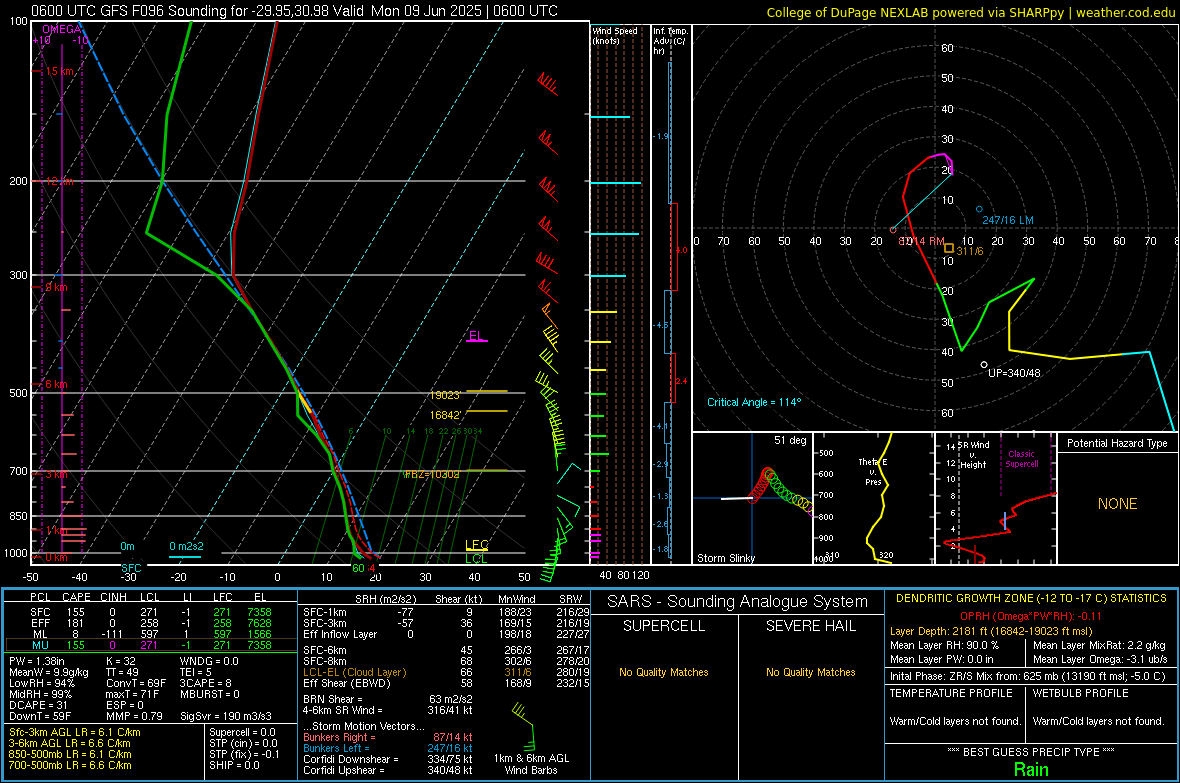The width and height of the screenshot is (1180, 783).
Task: Click the UP=340/48 circle marker on hodograph
Action: point(984,365)
